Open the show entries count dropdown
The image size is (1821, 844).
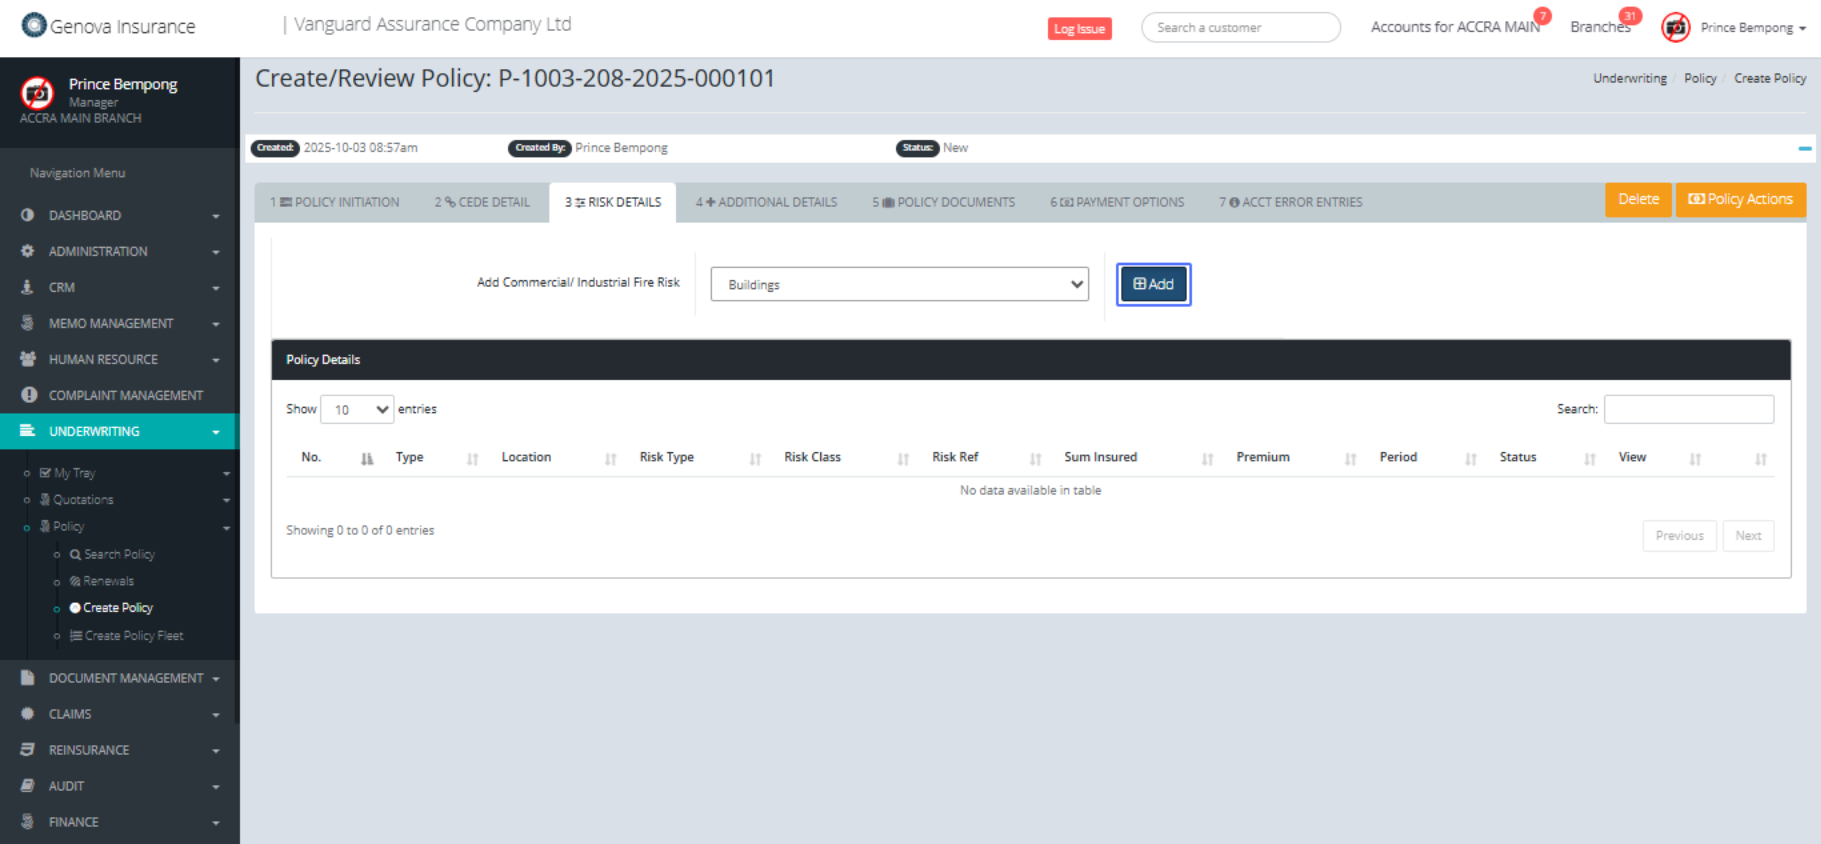[357, 409]
